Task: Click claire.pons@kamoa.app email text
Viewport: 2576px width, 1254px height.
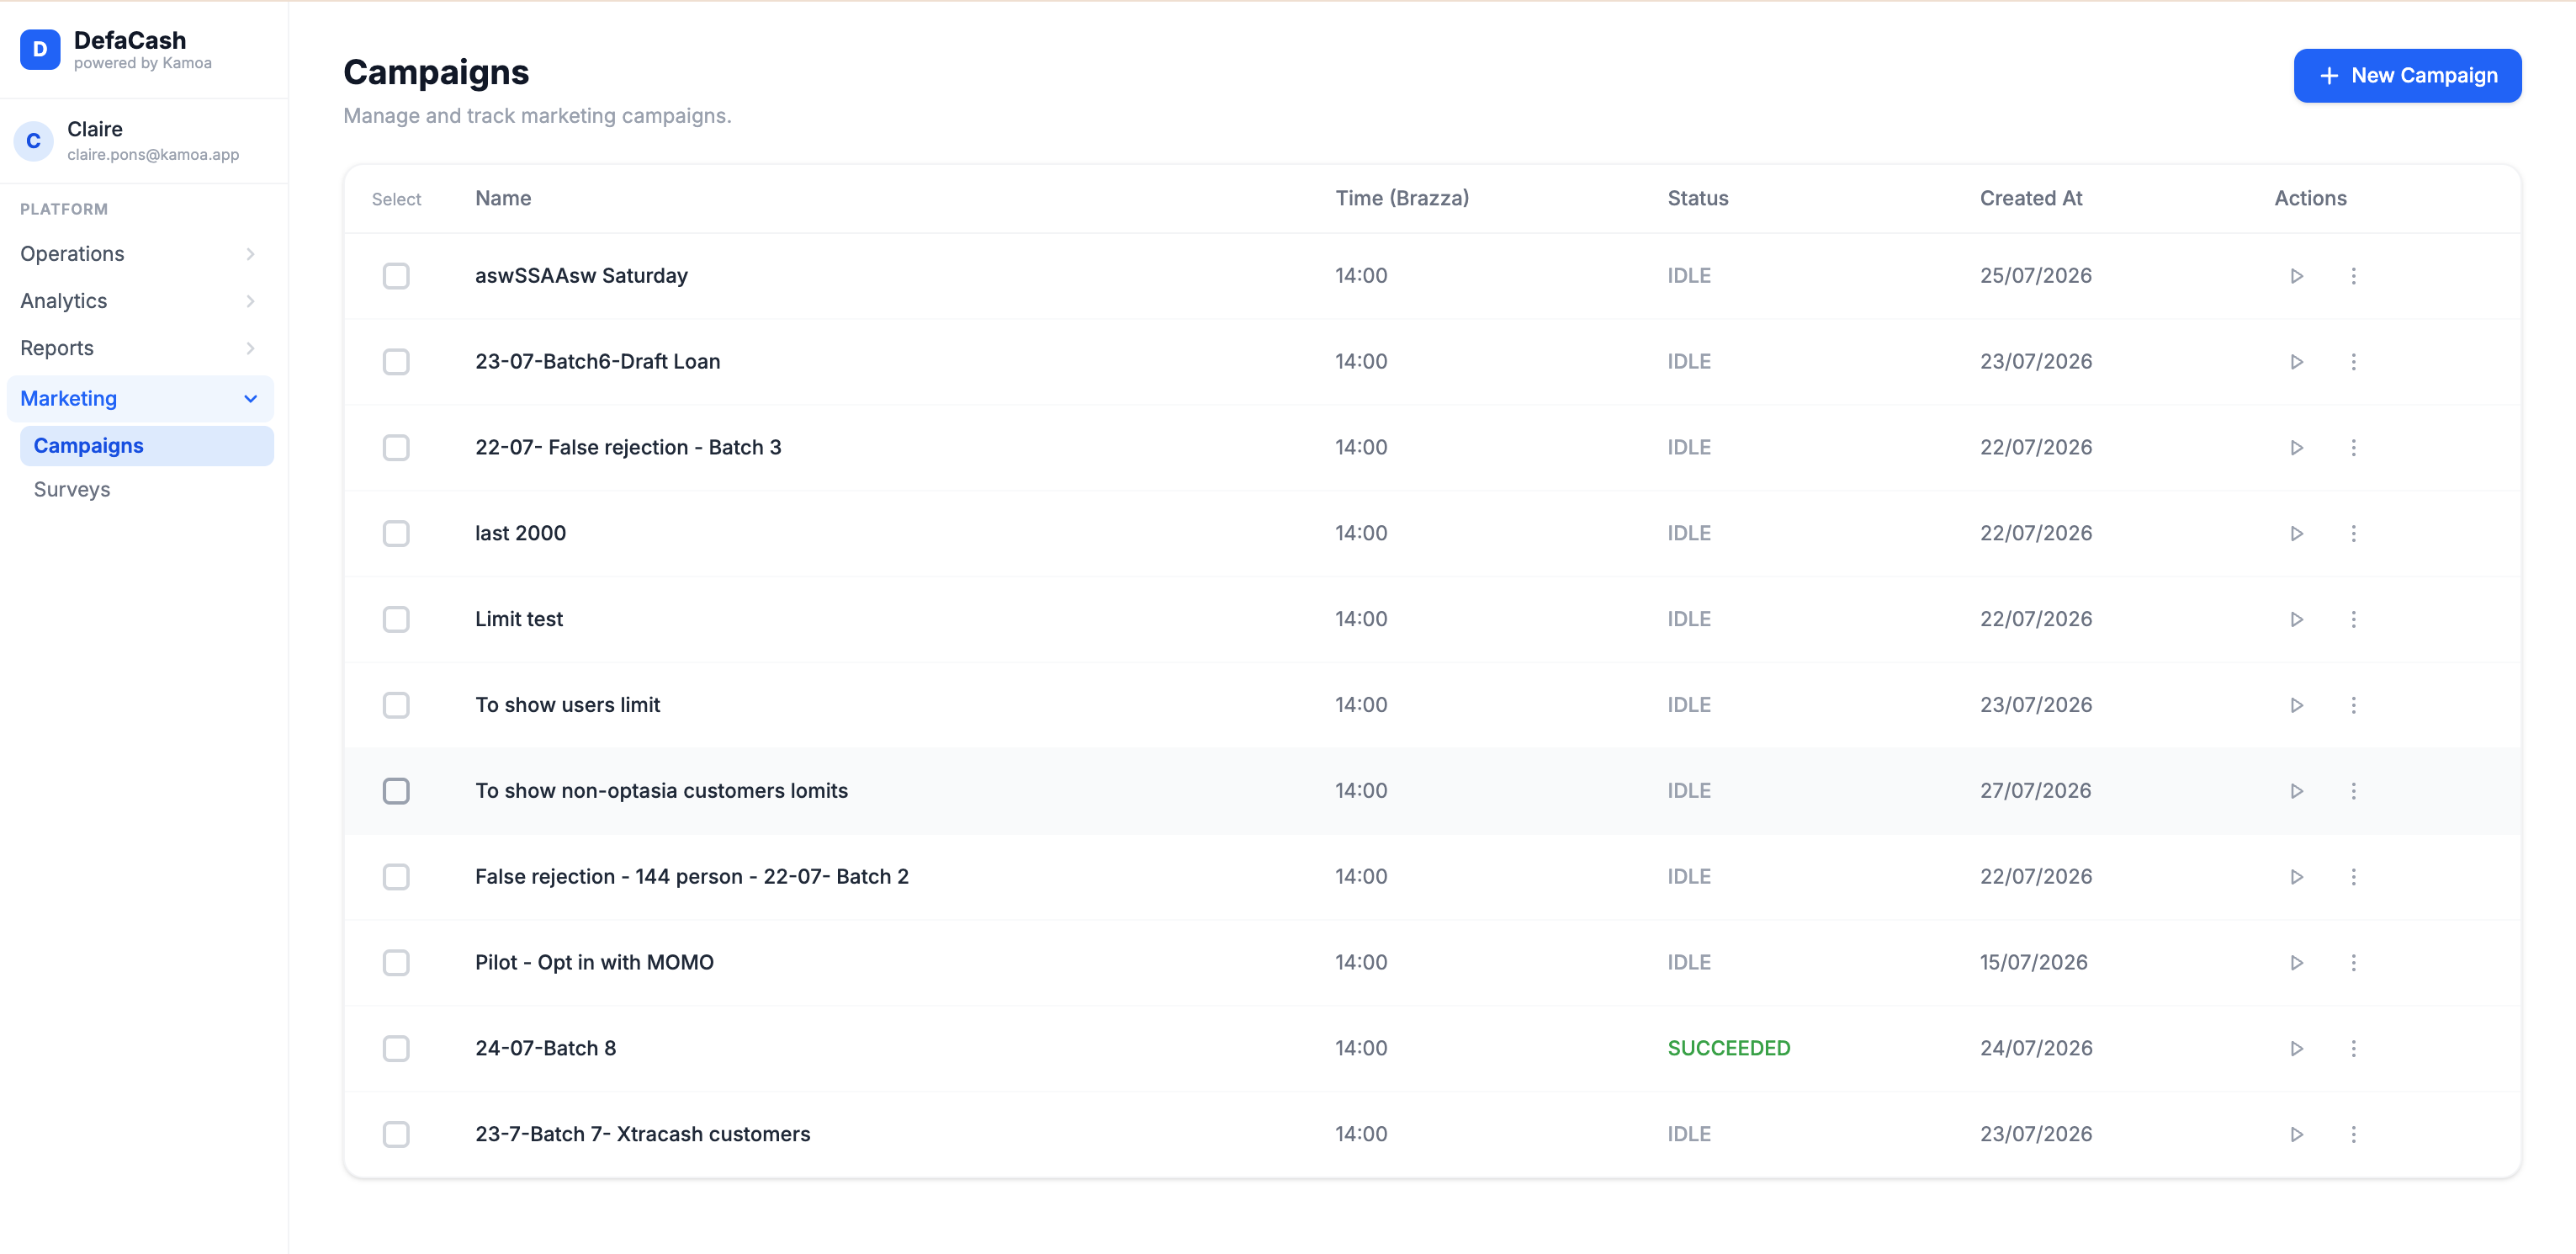Action: coord(153,155)
